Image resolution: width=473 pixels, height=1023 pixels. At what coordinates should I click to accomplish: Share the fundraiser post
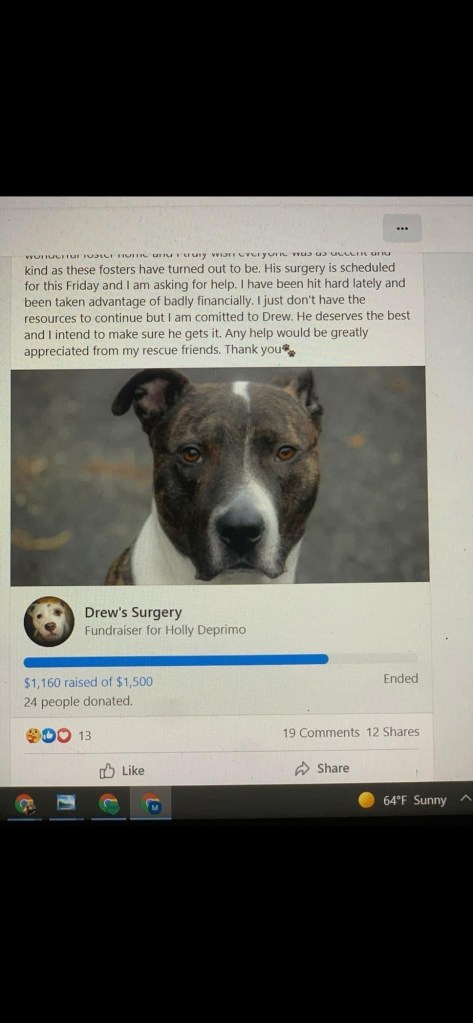[x=322, y=769]
